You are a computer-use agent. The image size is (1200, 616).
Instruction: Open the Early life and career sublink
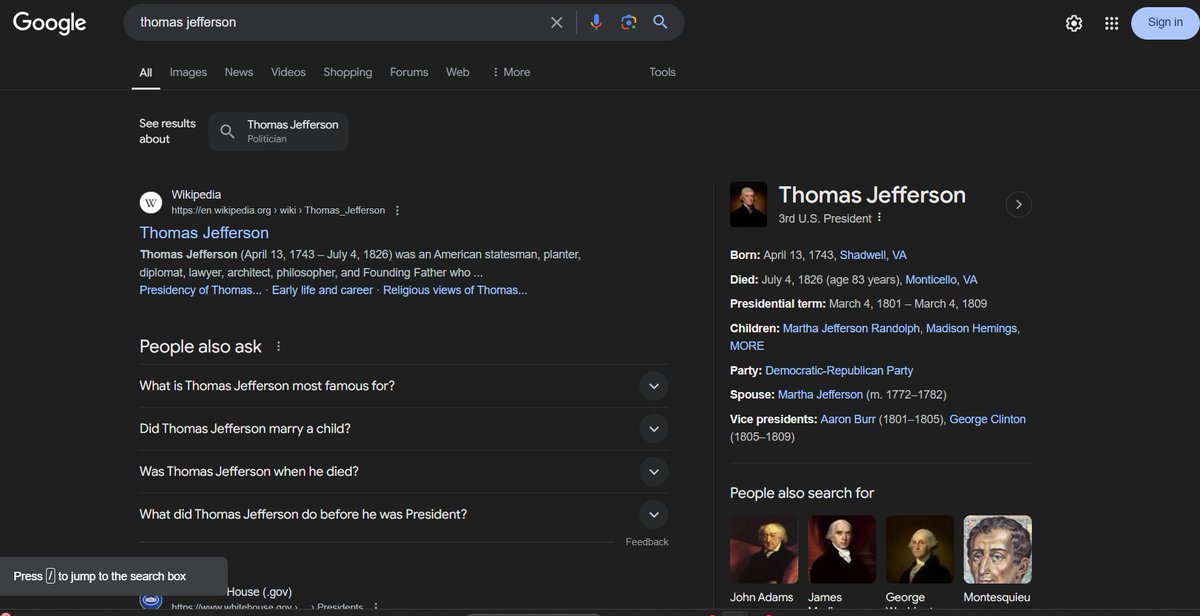(x=322, y=290)
